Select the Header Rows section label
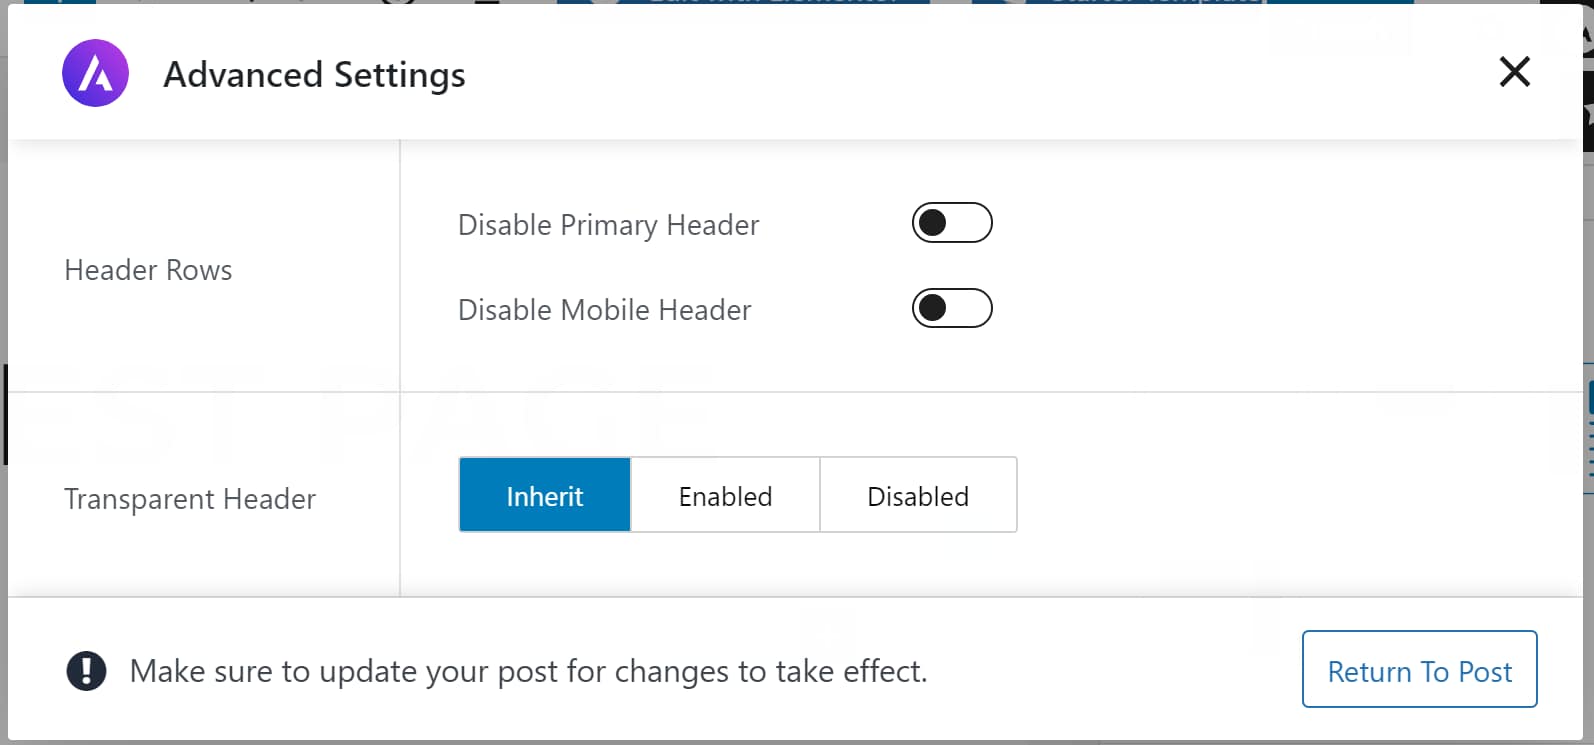 pyautogui.click(x=147, y=269)
